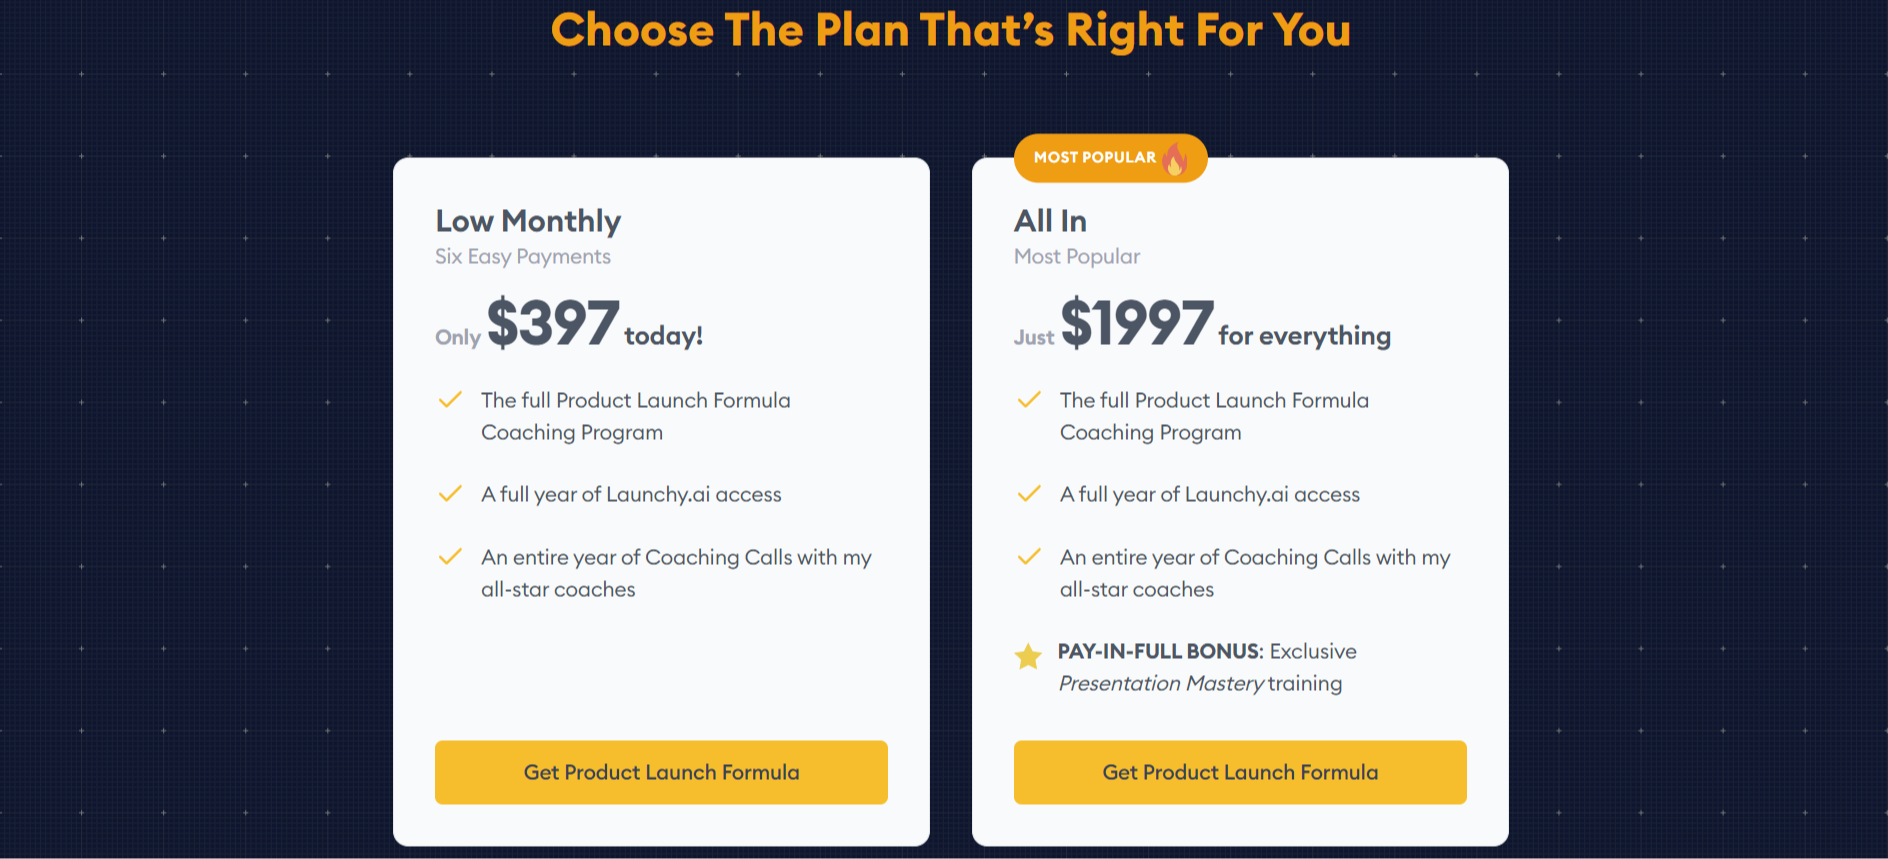Click 'for everything' text in All In card
The image size is (1888, 859).
point(1304,336)
